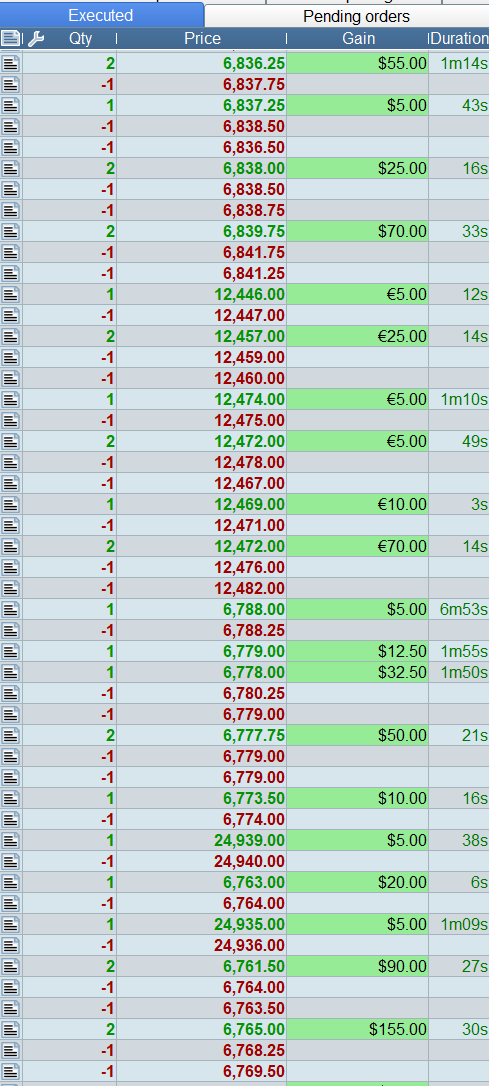This screenshot has height=1086, width=489.
Task: Select the $32.50 gain cell
Action: (x=357, y=673)
